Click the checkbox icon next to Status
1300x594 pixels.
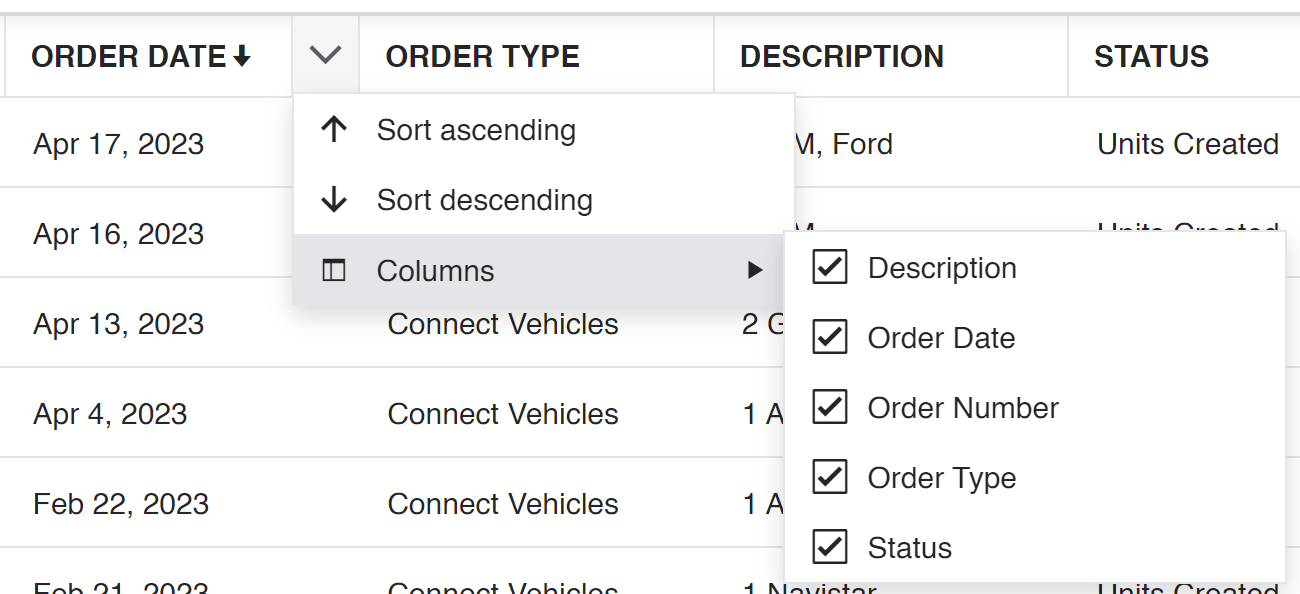click(x=829, y=547)
